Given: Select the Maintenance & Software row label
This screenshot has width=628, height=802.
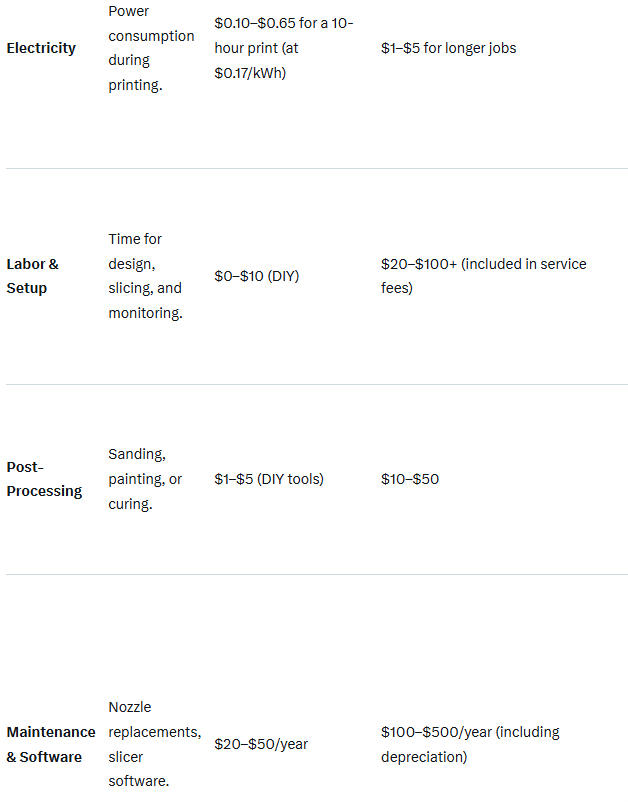Looking at the screenshot, I should coord(50,745).
